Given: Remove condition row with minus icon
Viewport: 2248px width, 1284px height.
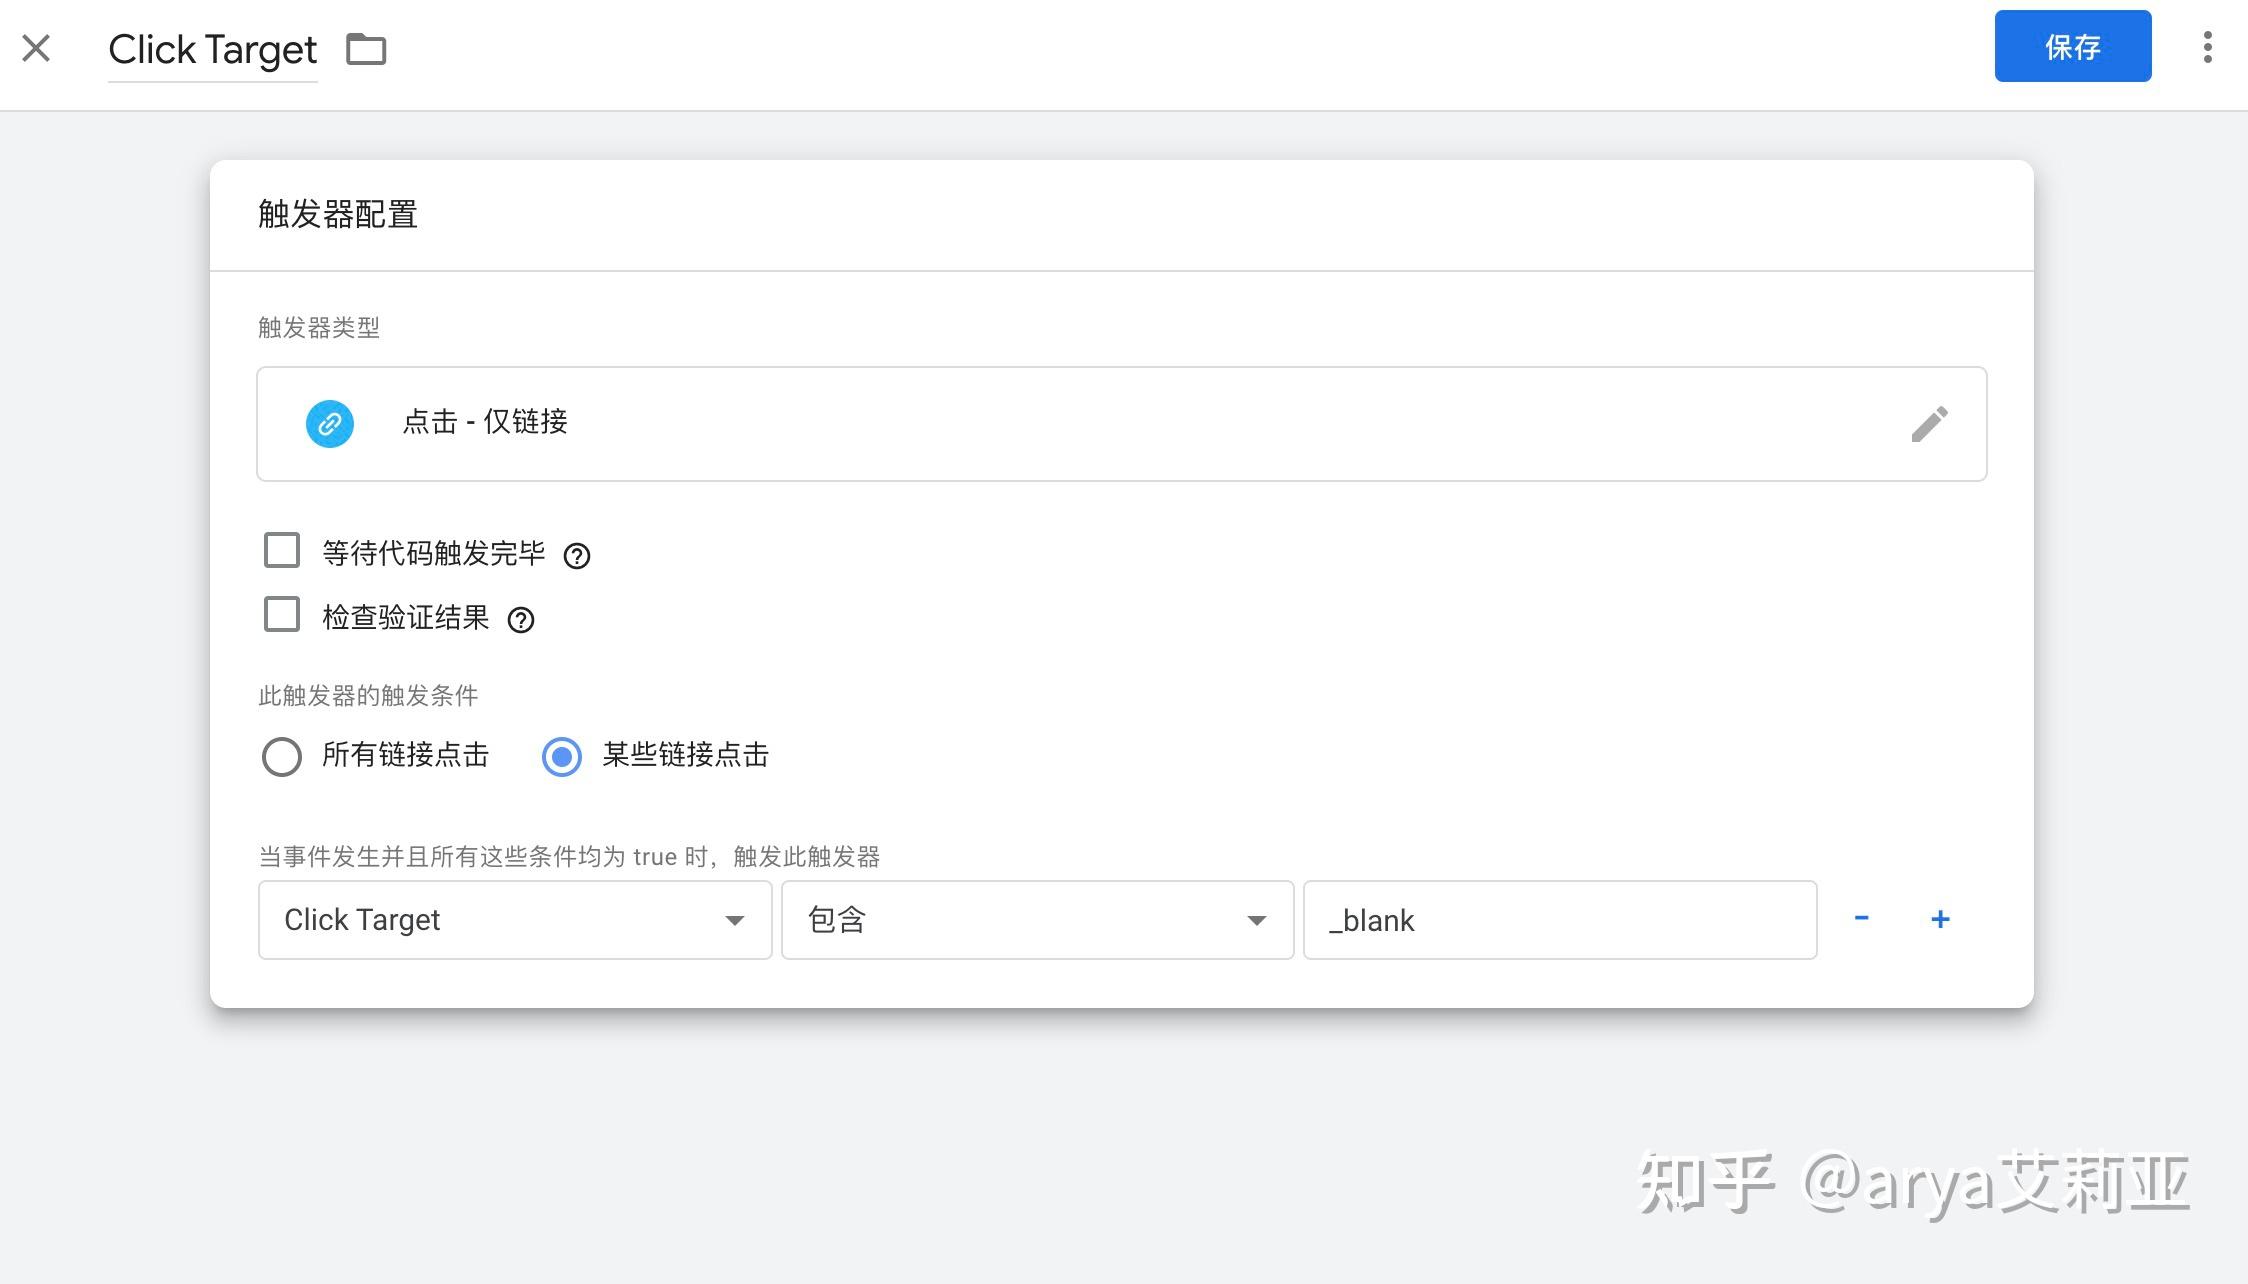Looking at the screenshot, I should point(1861,918).
